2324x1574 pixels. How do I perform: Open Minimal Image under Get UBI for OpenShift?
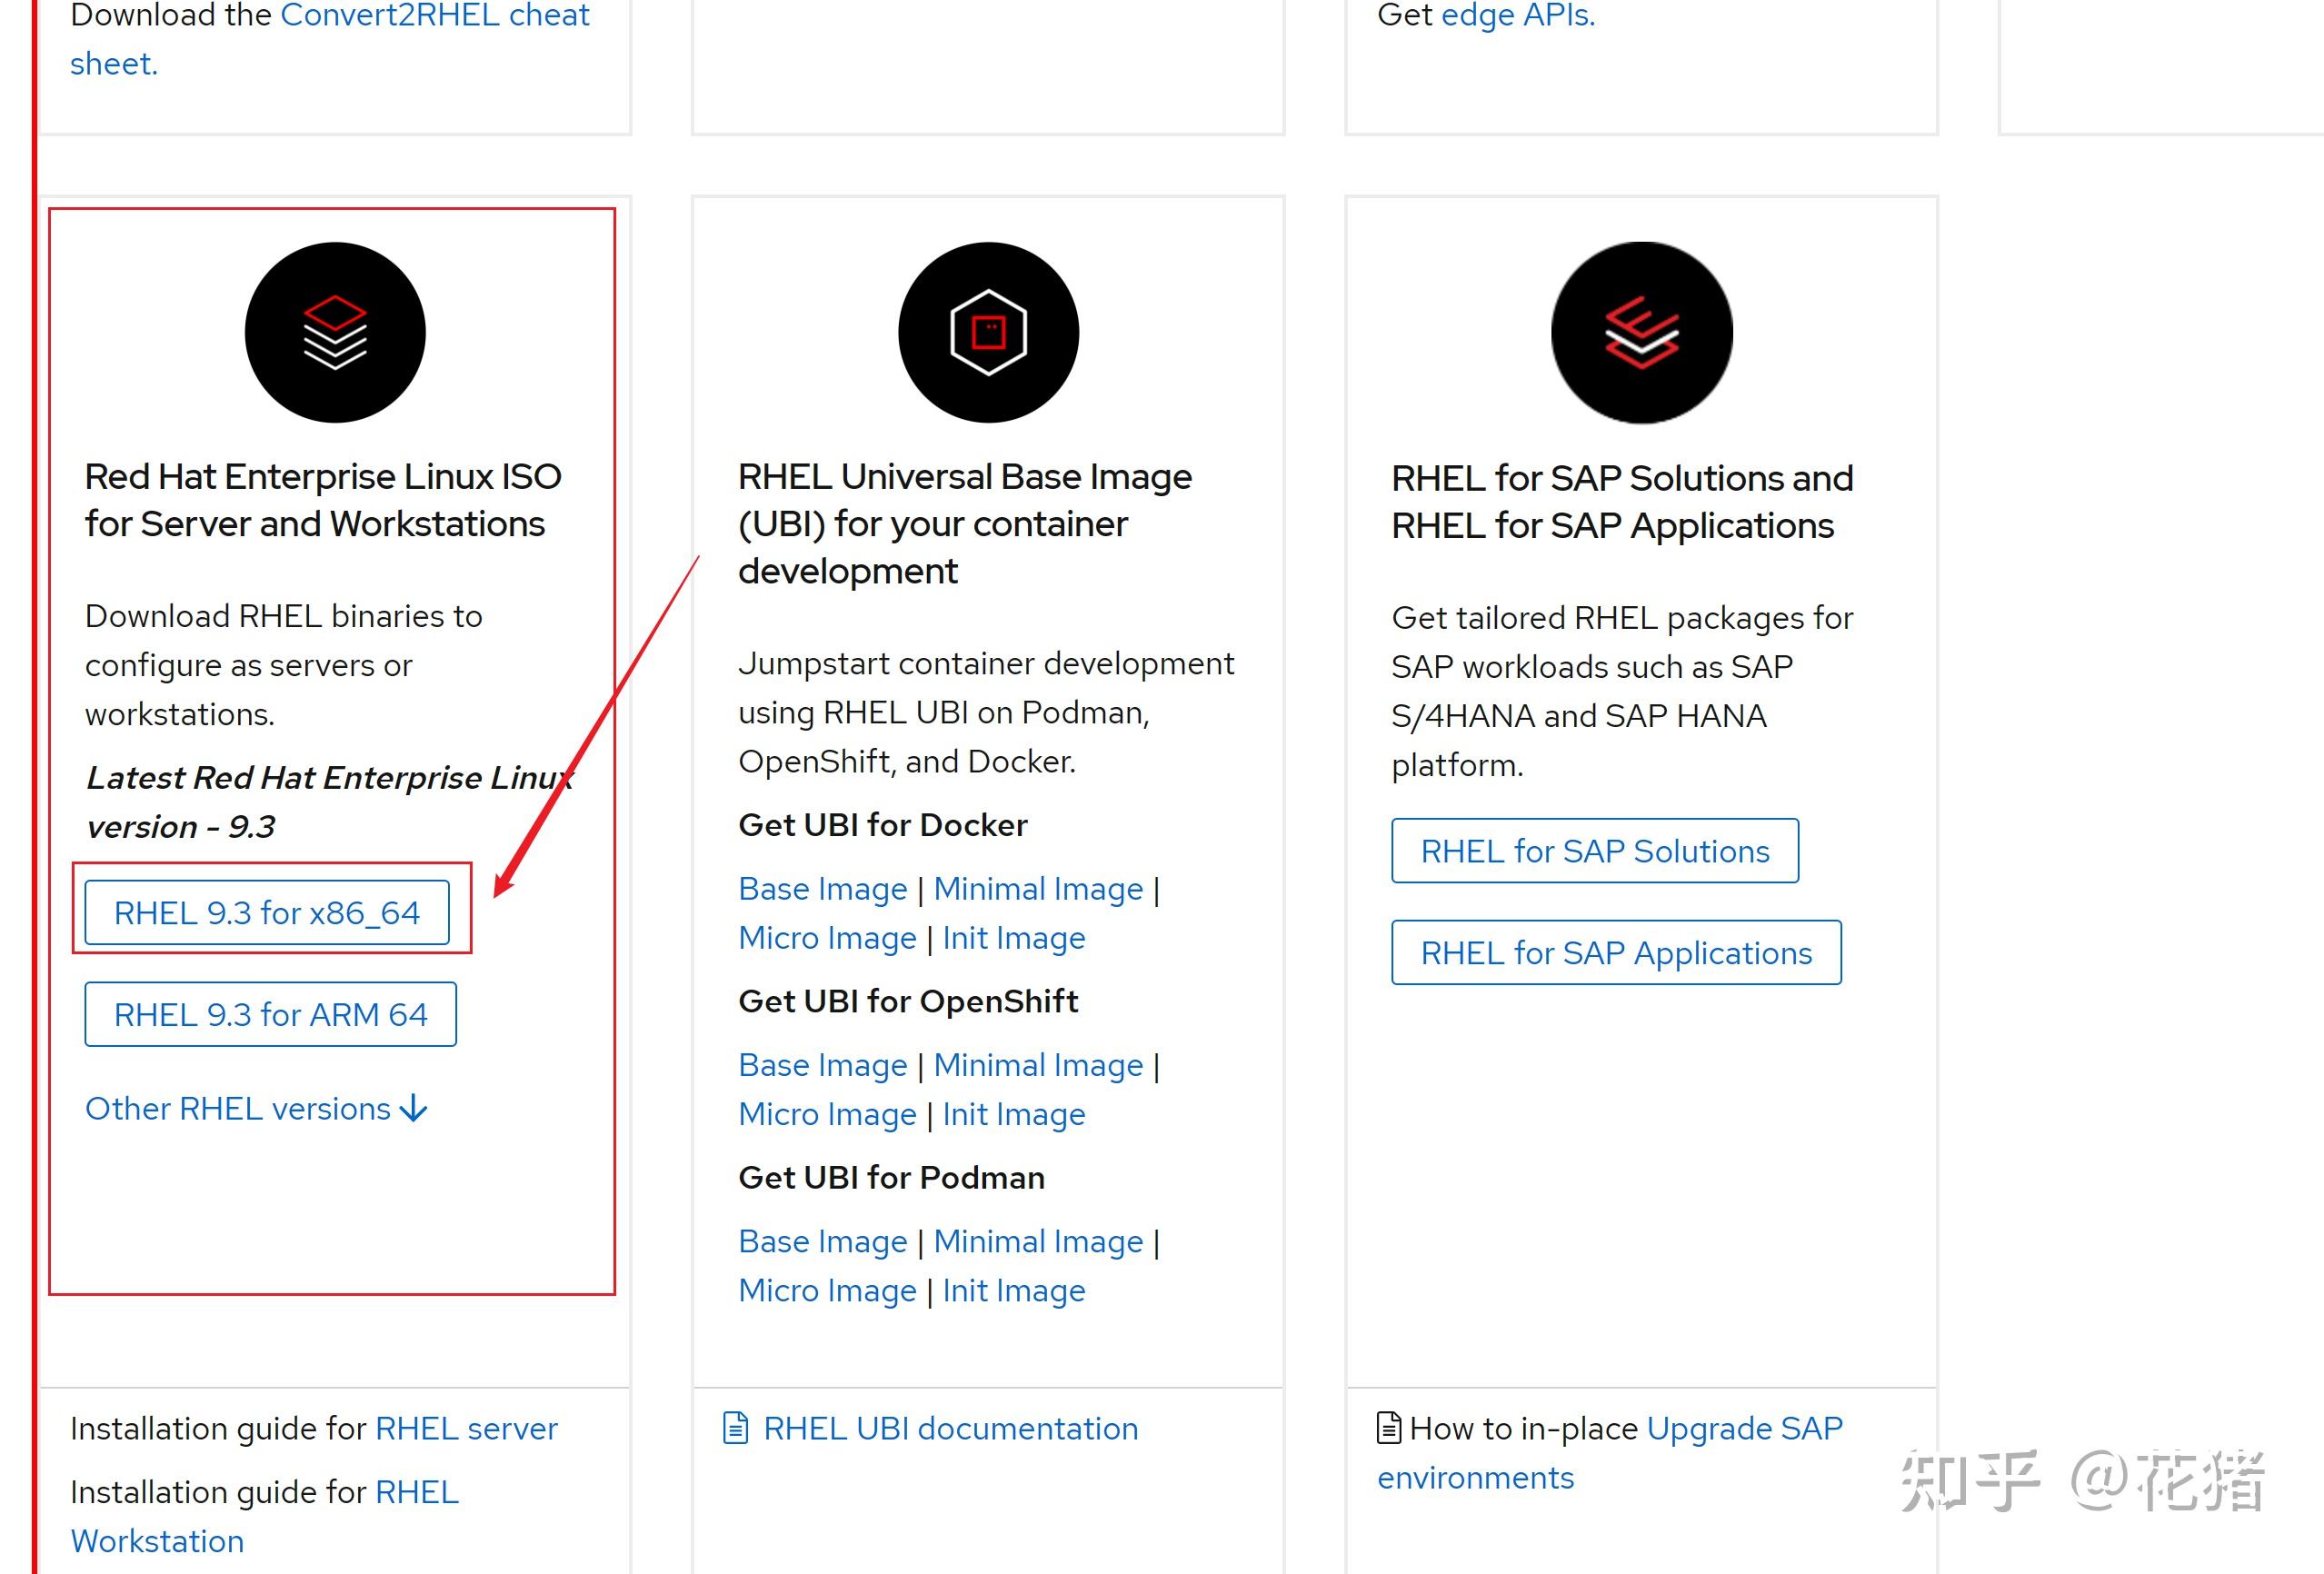pyautogui.click(x=1039, y=1065)
